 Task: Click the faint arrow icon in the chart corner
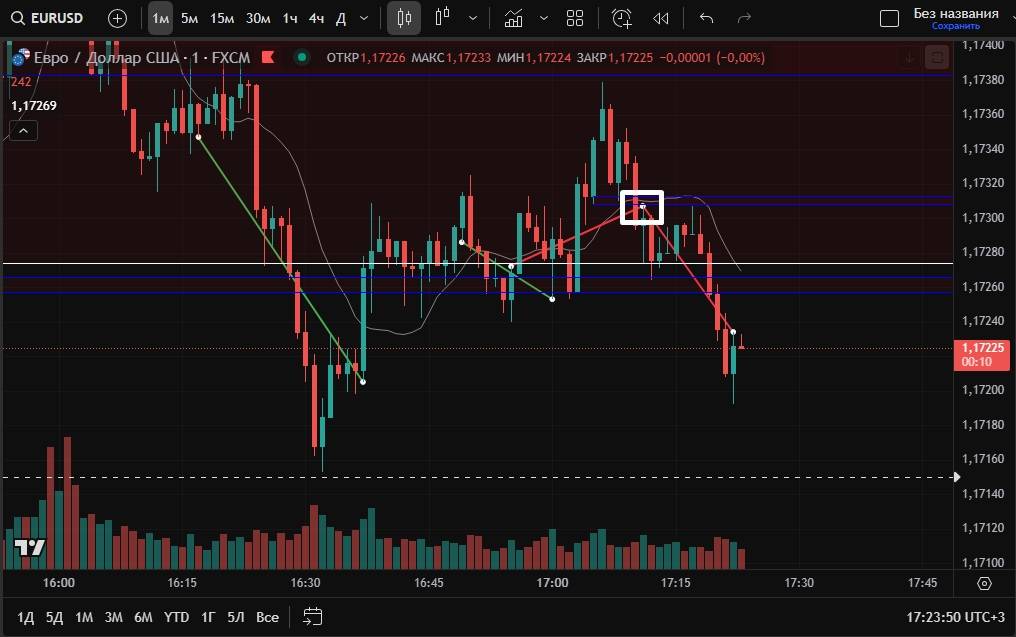pyautogui.click(x=910, y=58)
